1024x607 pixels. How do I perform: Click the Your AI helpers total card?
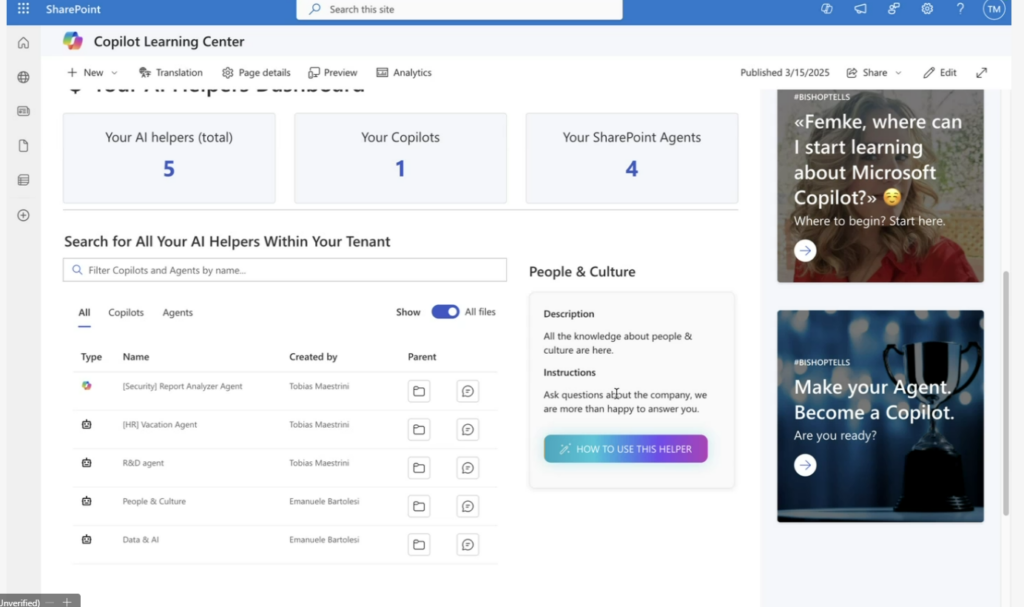click(x=169, y=158)
